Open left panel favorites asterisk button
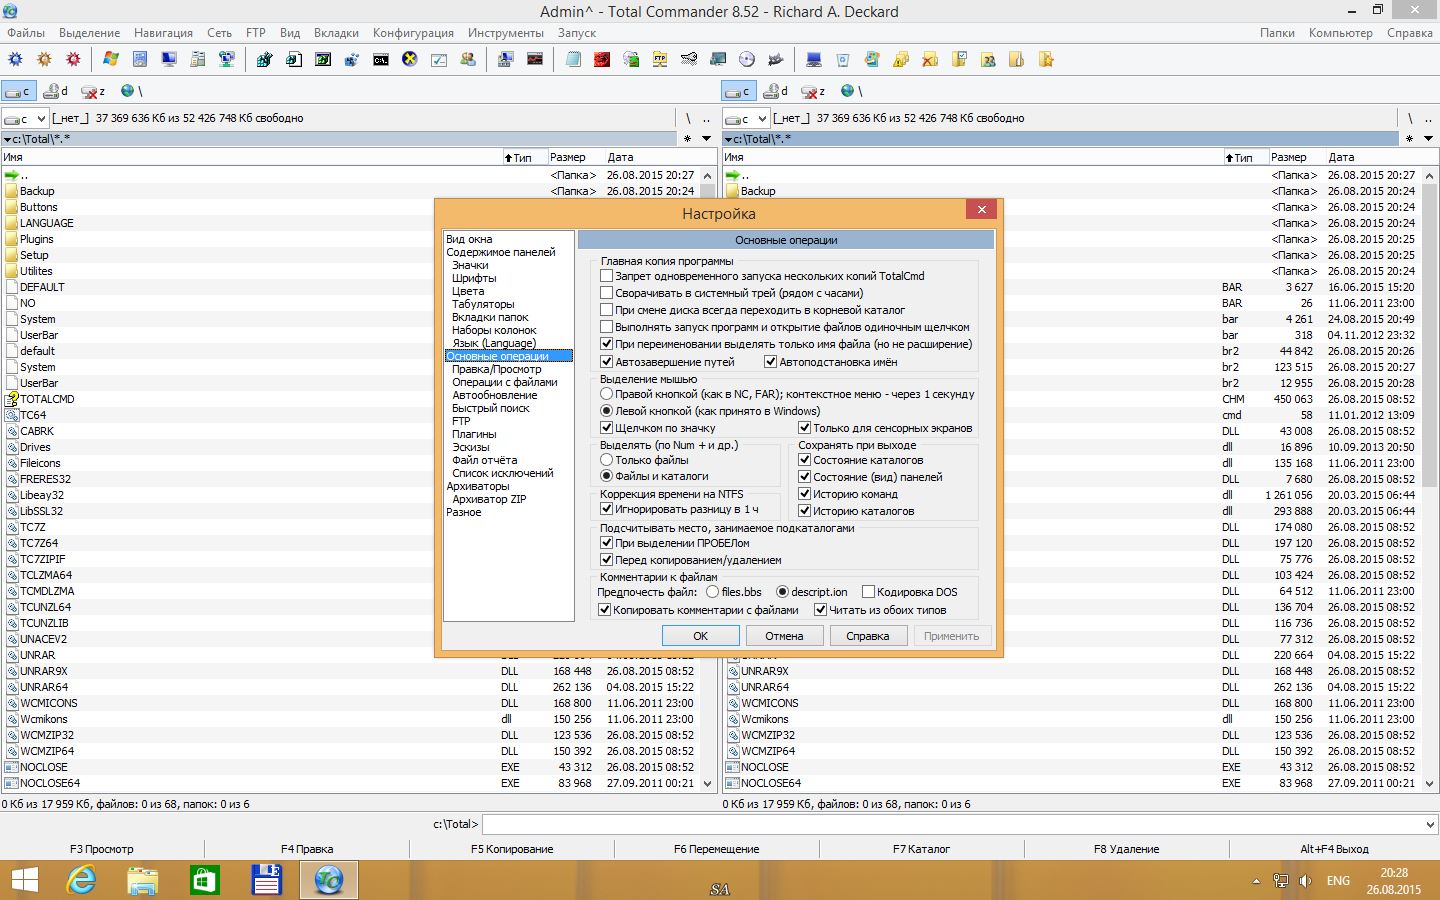The height and width of the screenshot is (900, 1440). [687, 139]
